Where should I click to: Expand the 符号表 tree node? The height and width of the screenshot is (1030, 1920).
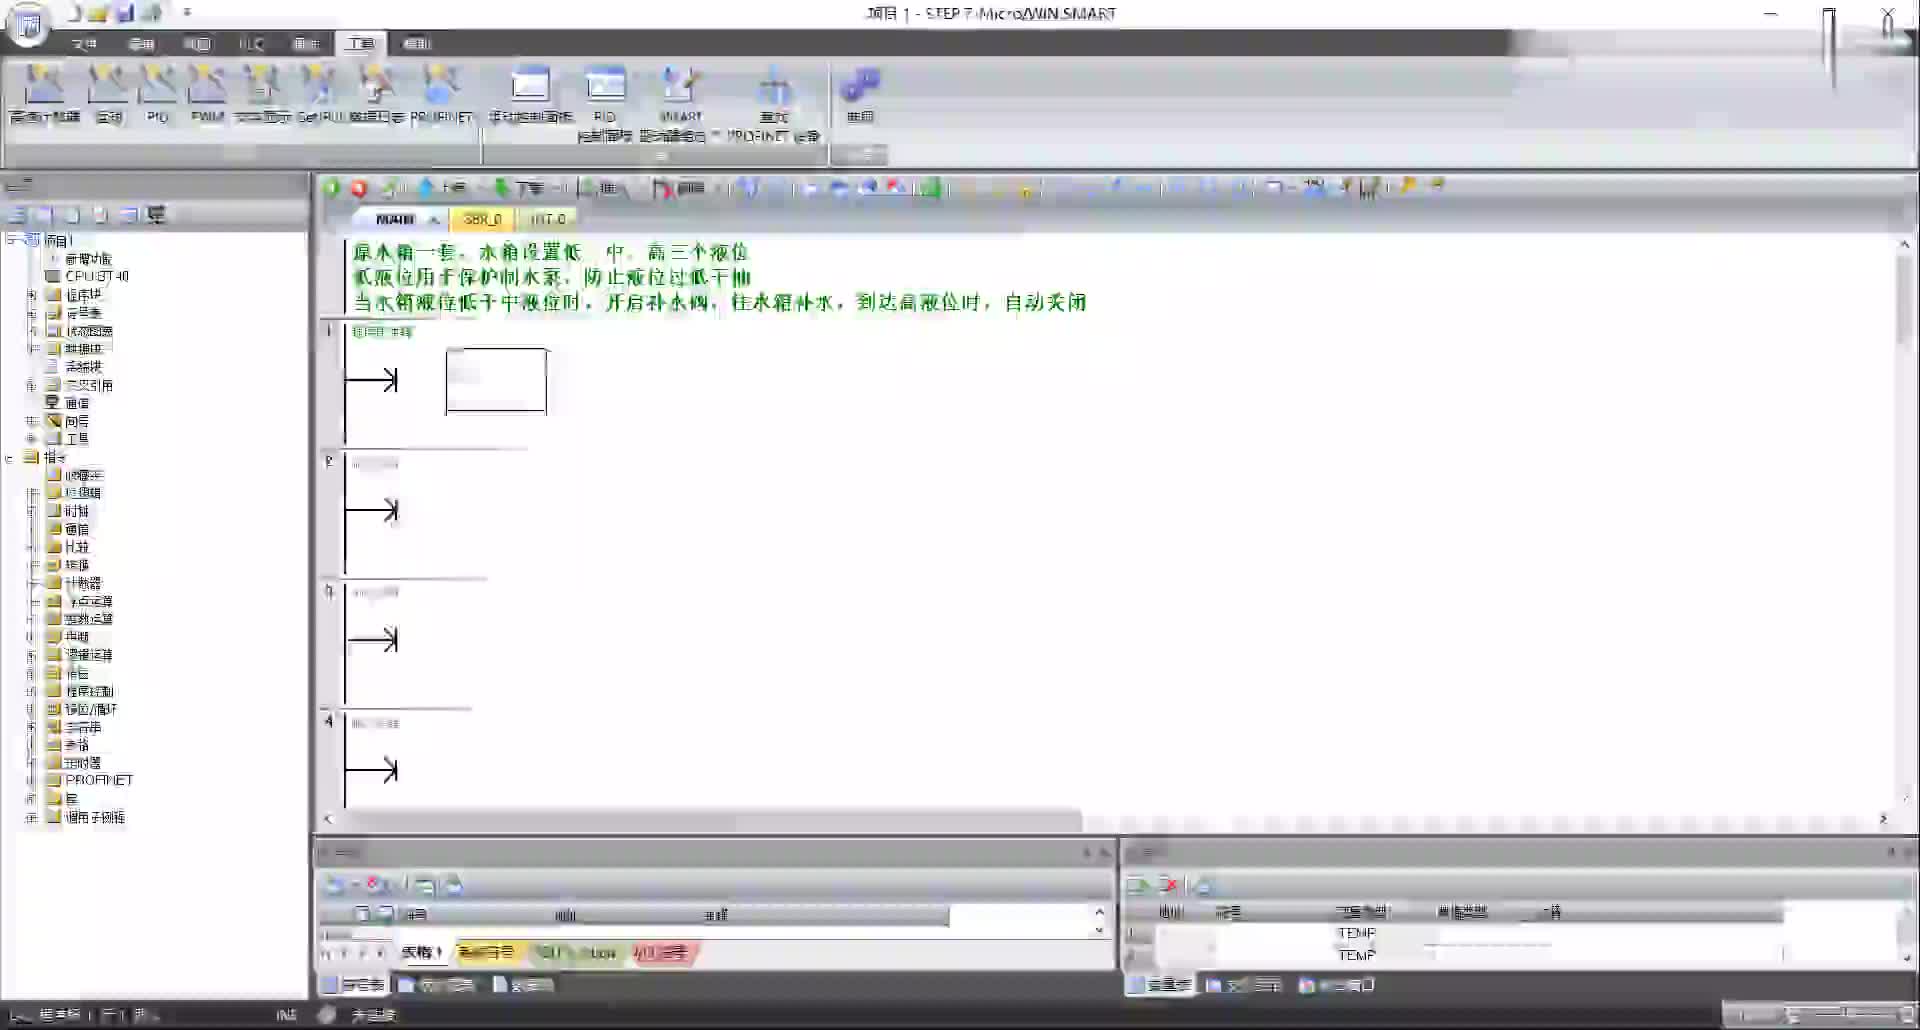tap(32, 313)
